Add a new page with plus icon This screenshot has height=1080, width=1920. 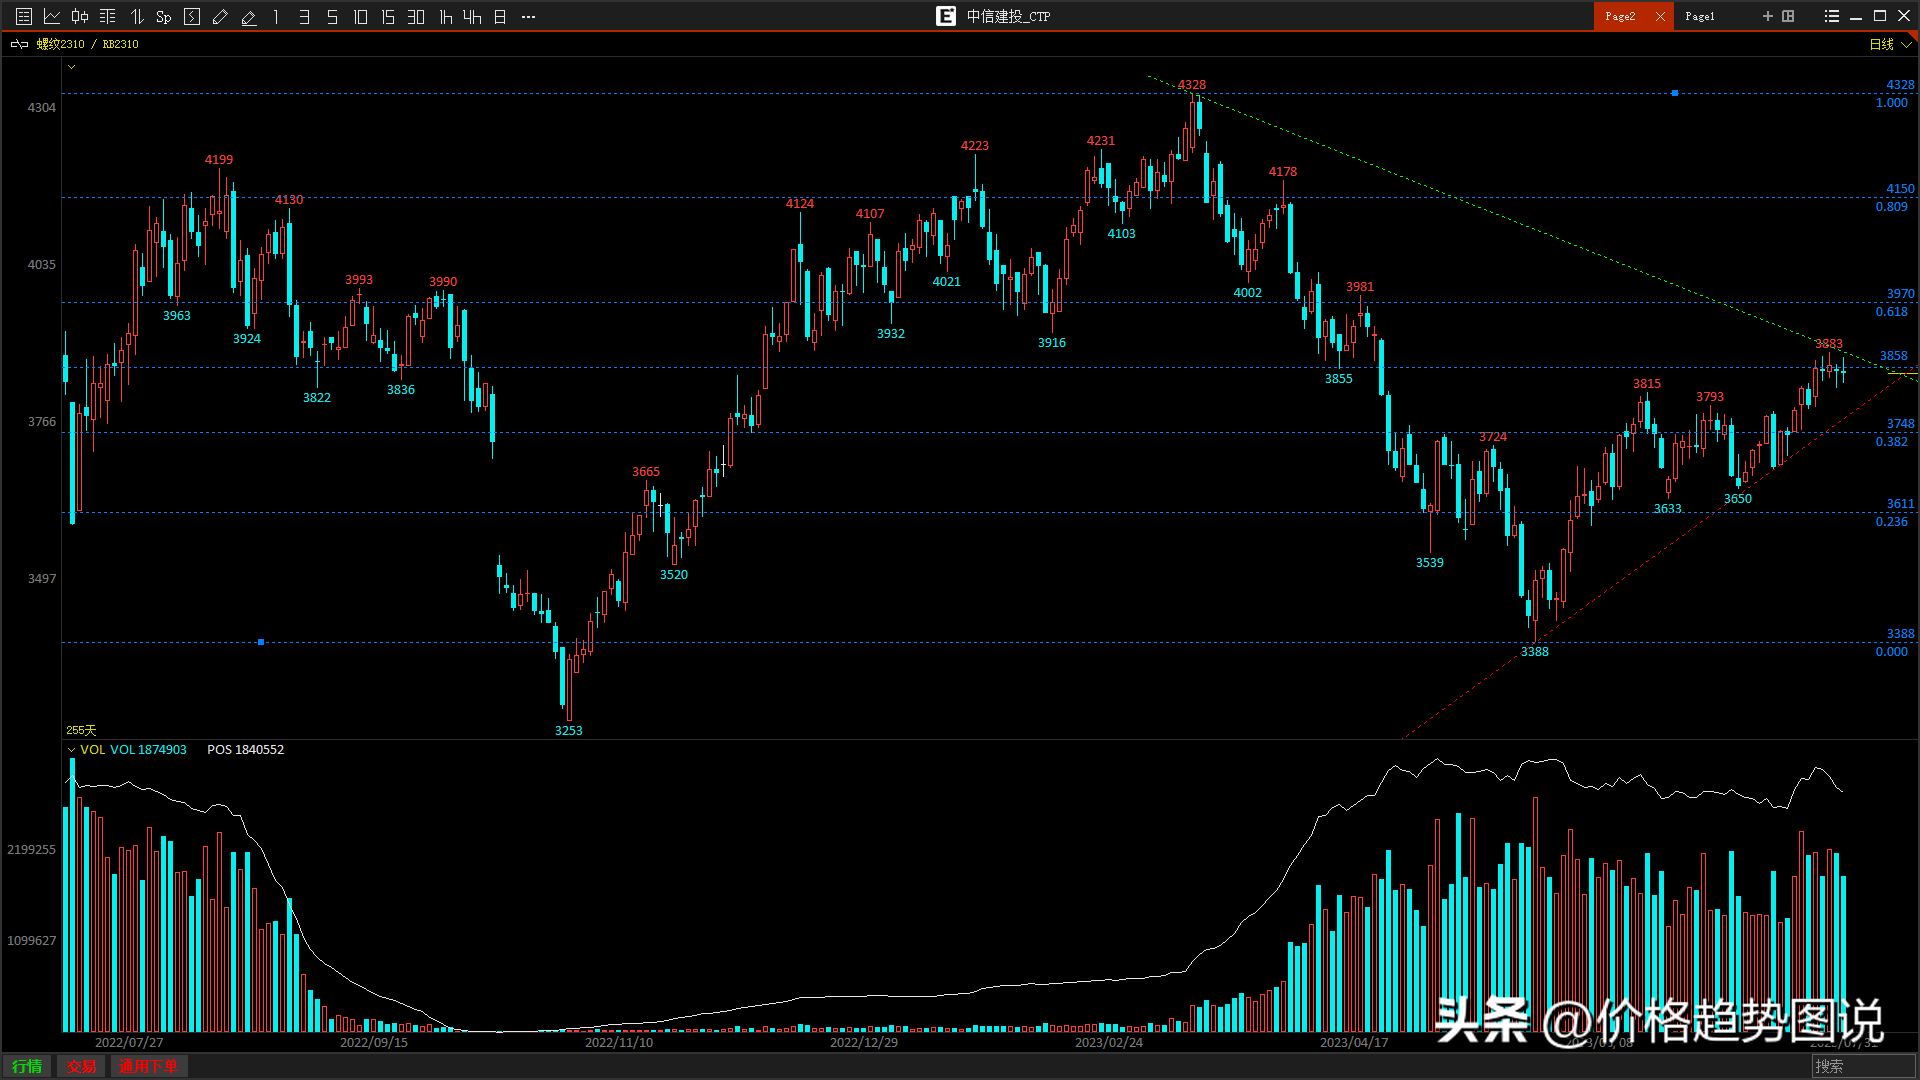click(1767, 16)
